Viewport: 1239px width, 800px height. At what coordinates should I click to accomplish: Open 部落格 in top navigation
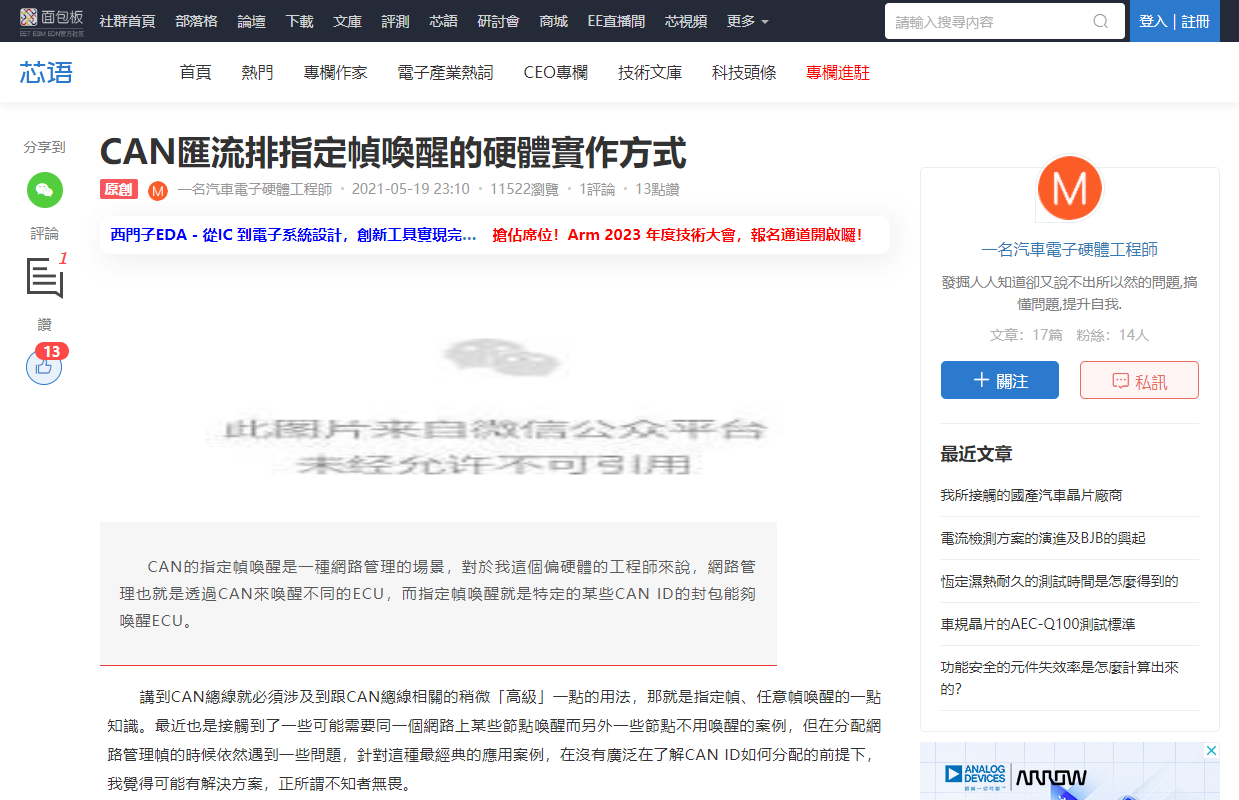(196, 21)
